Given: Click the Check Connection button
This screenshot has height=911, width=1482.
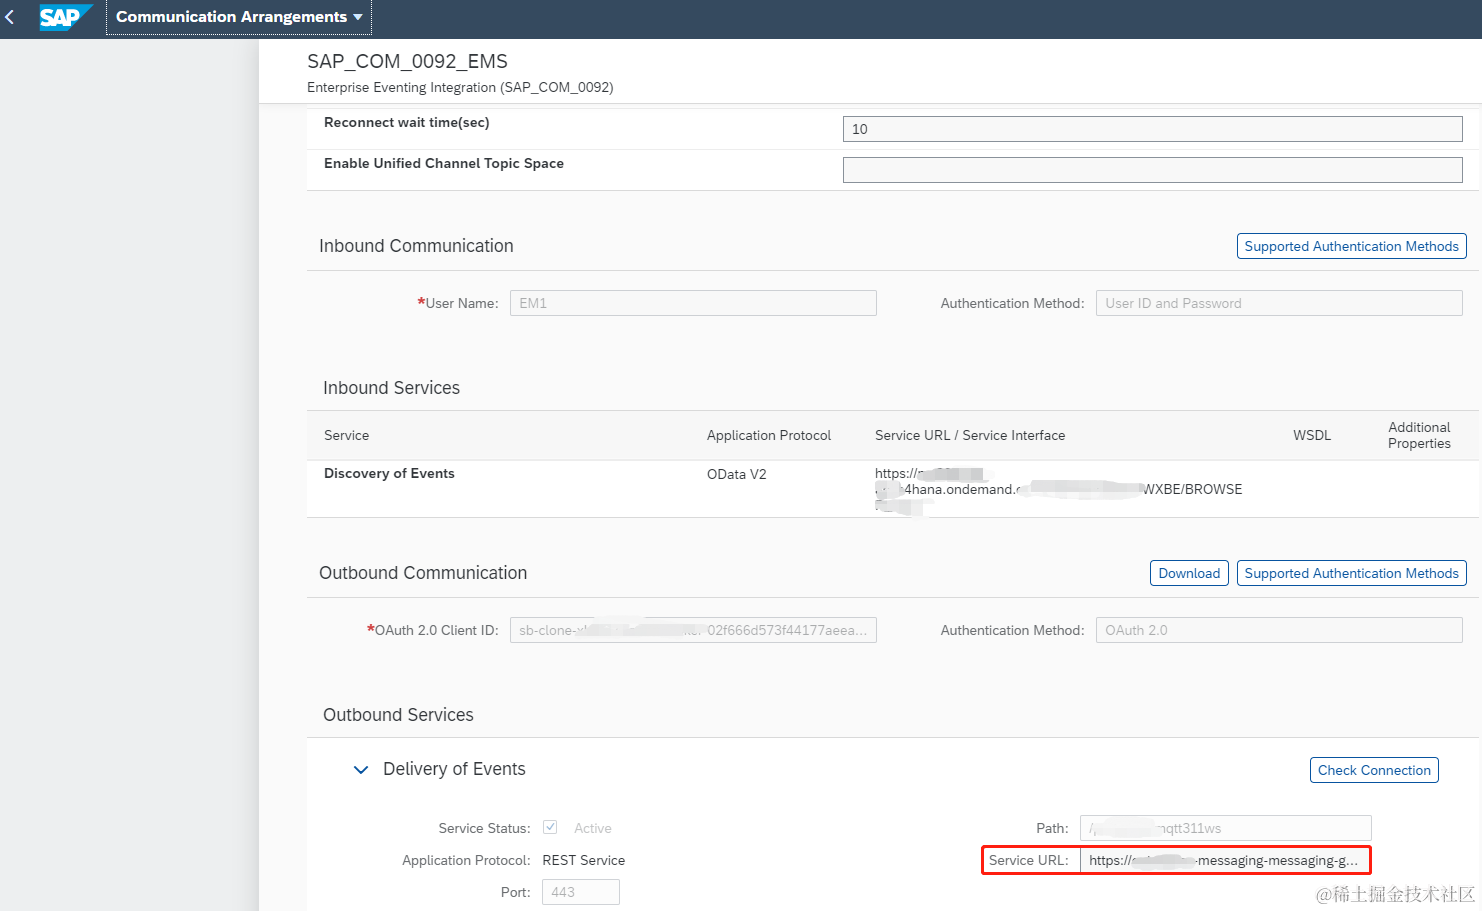Looking at the screenshot, I should [1374, 770].
